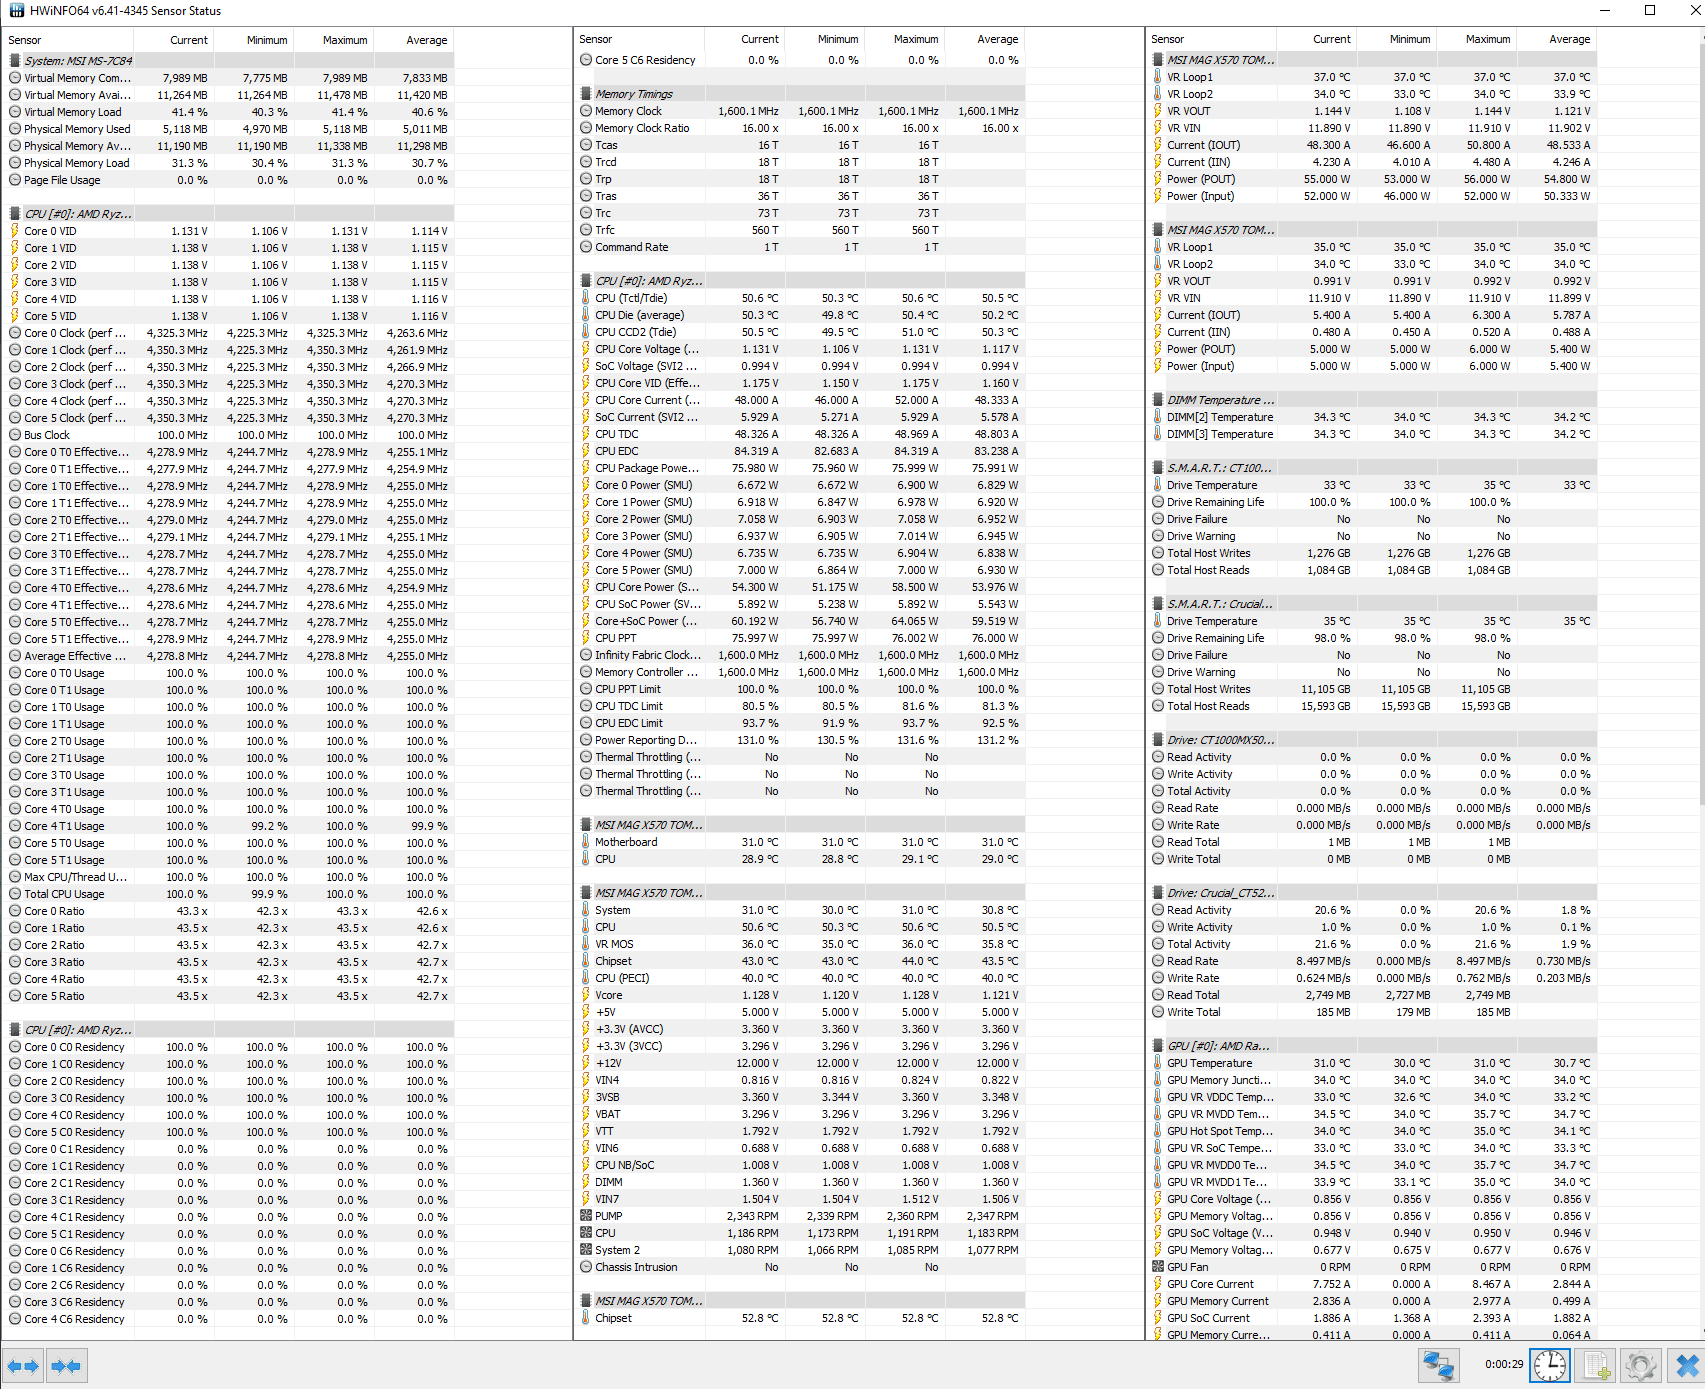1705x1389 pixels.
Task: Click the icon beside GPU [#0]: AMD Ra... header
Action: (1158, 1046)
